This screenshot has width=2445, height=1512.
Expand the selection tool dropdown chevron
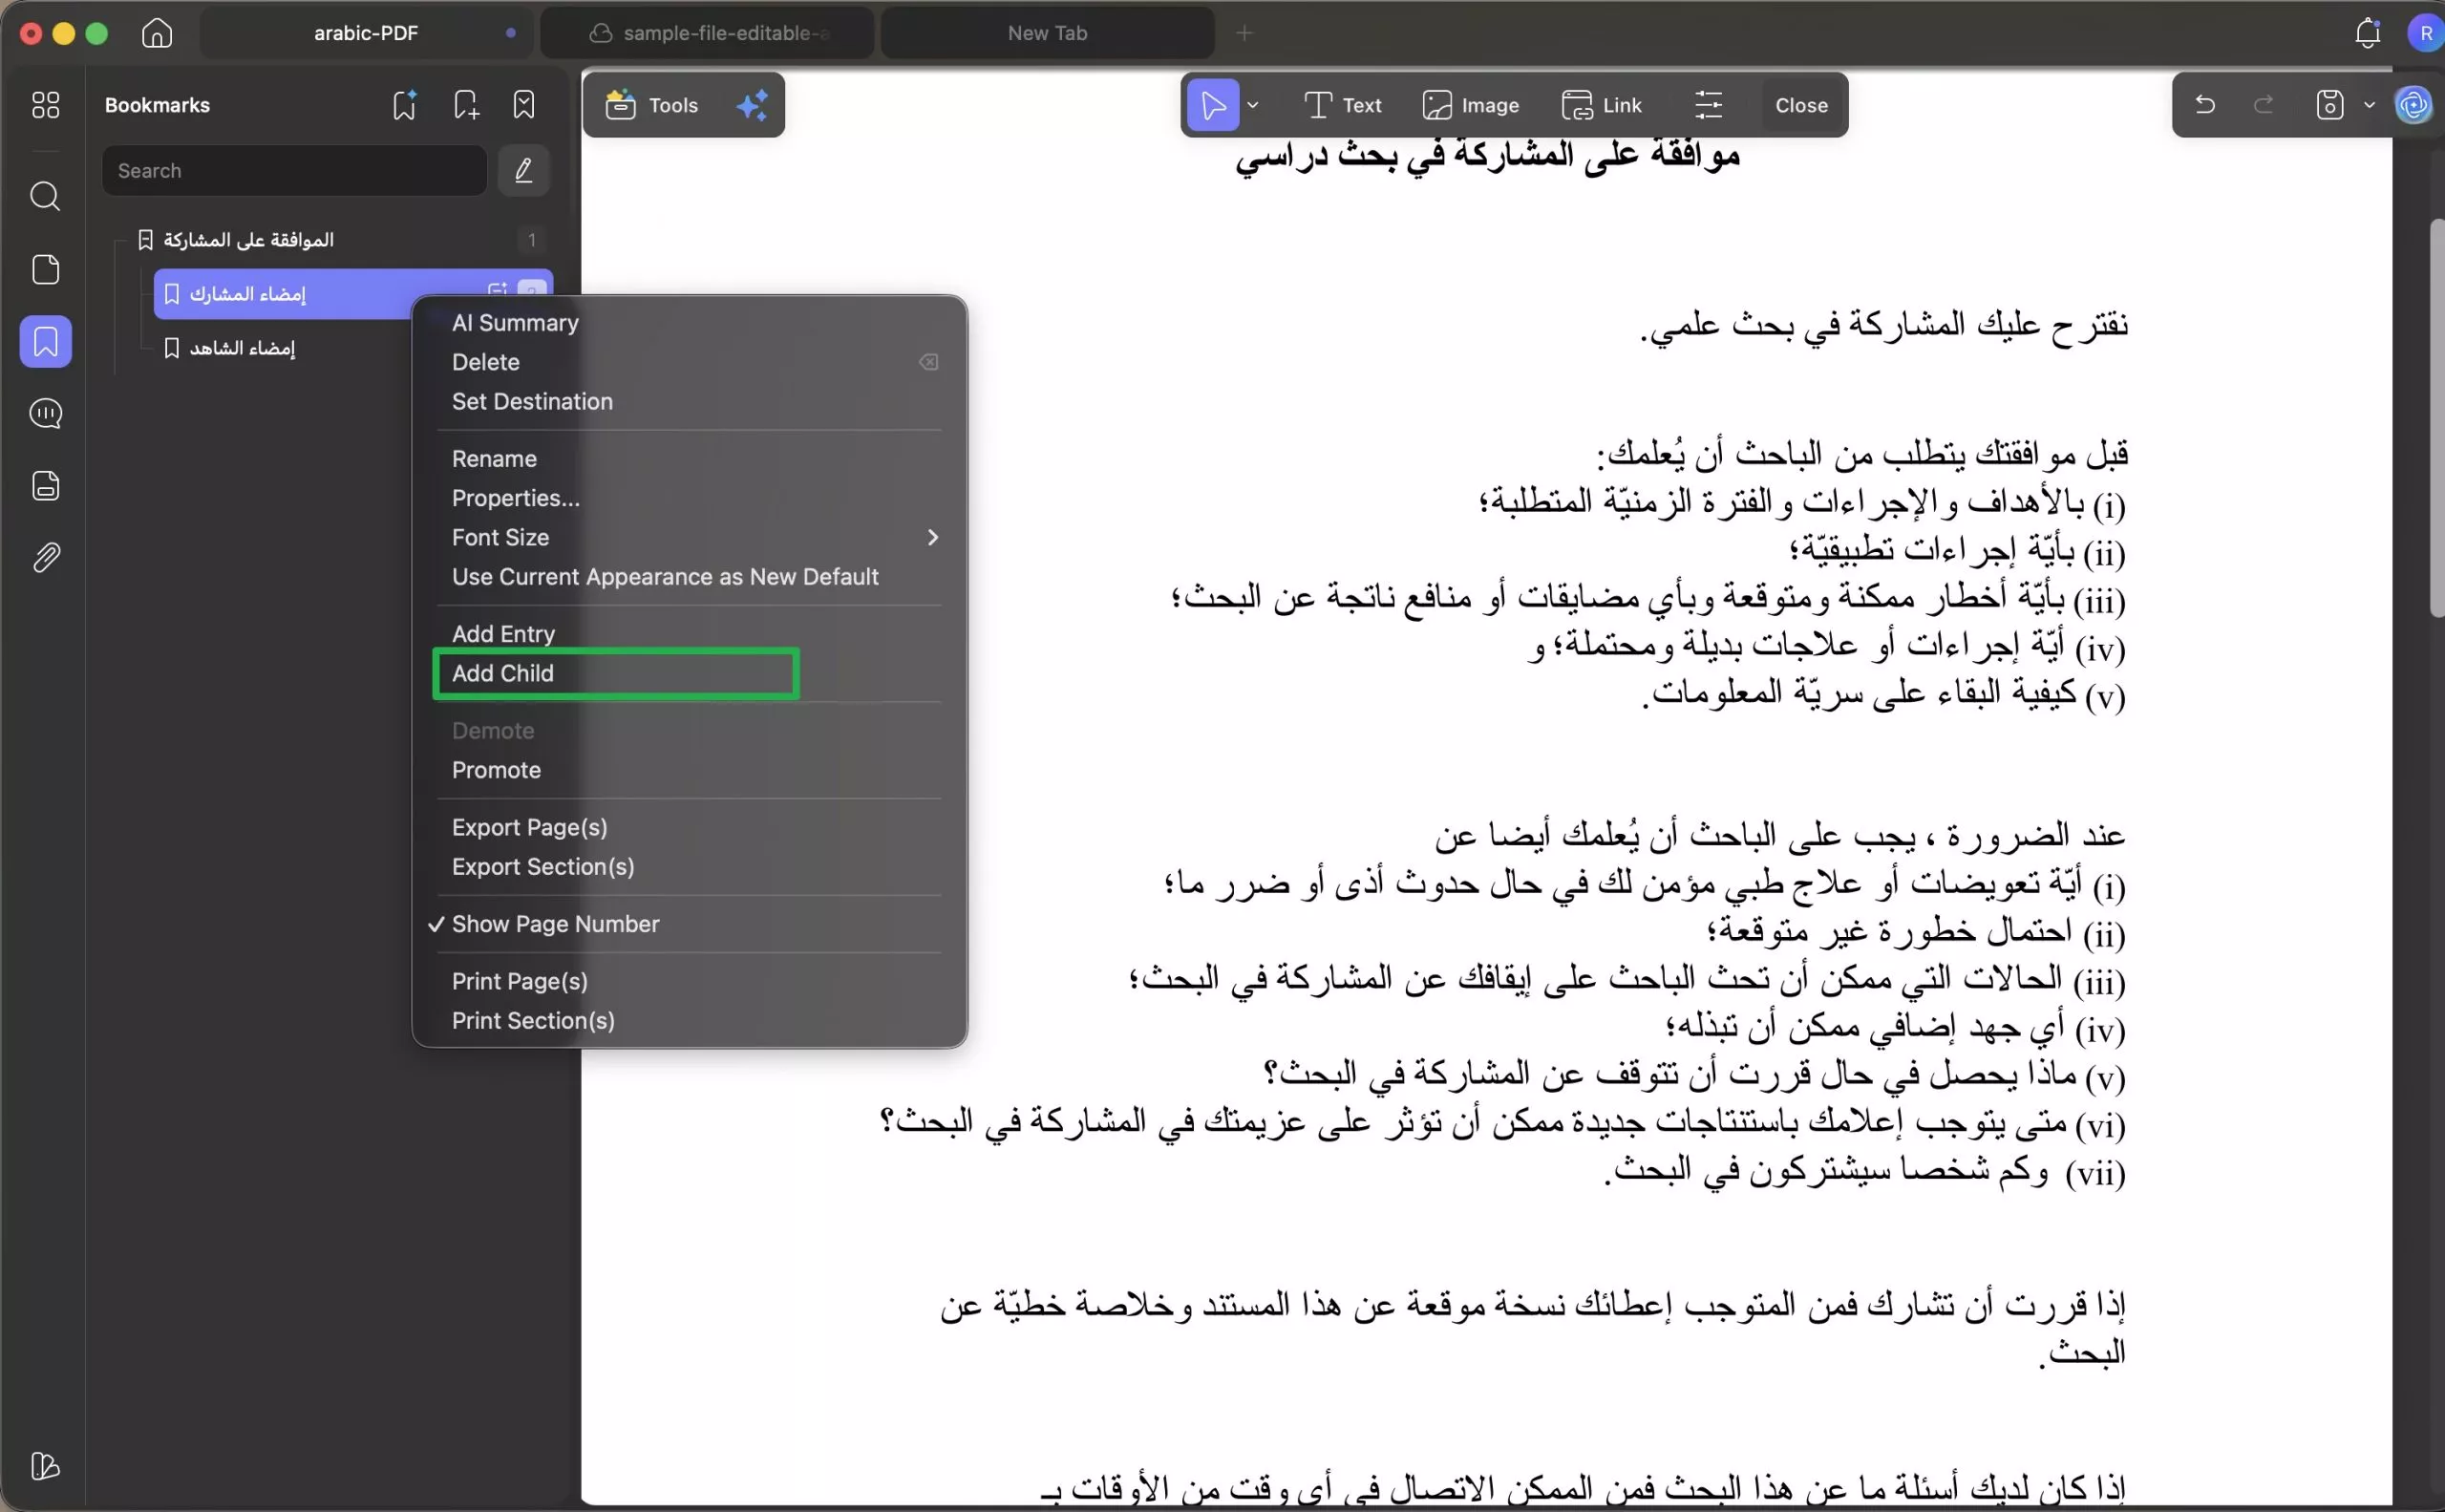(1253, 104)
